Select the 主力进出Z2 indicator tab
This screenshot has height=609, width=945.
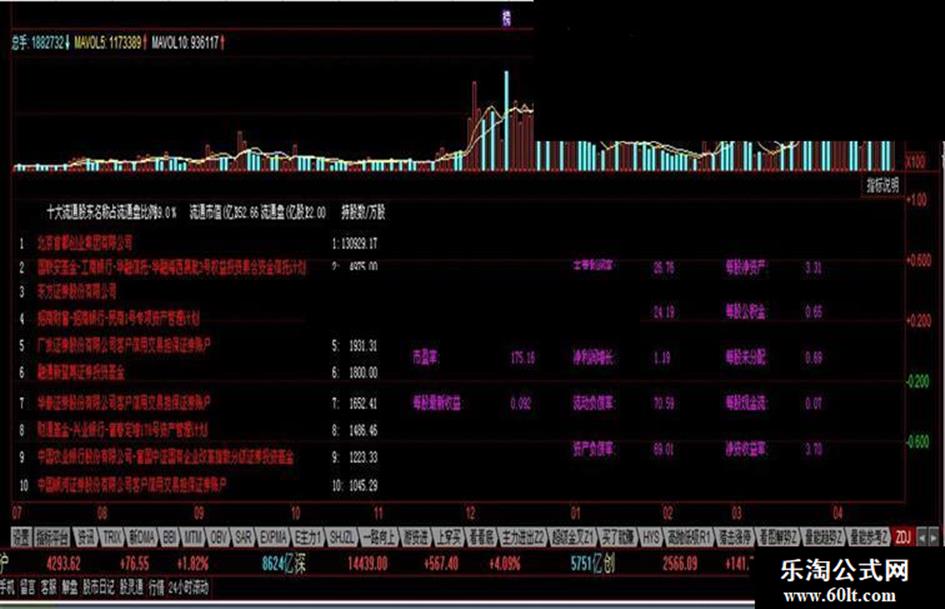tap(523, 537)
